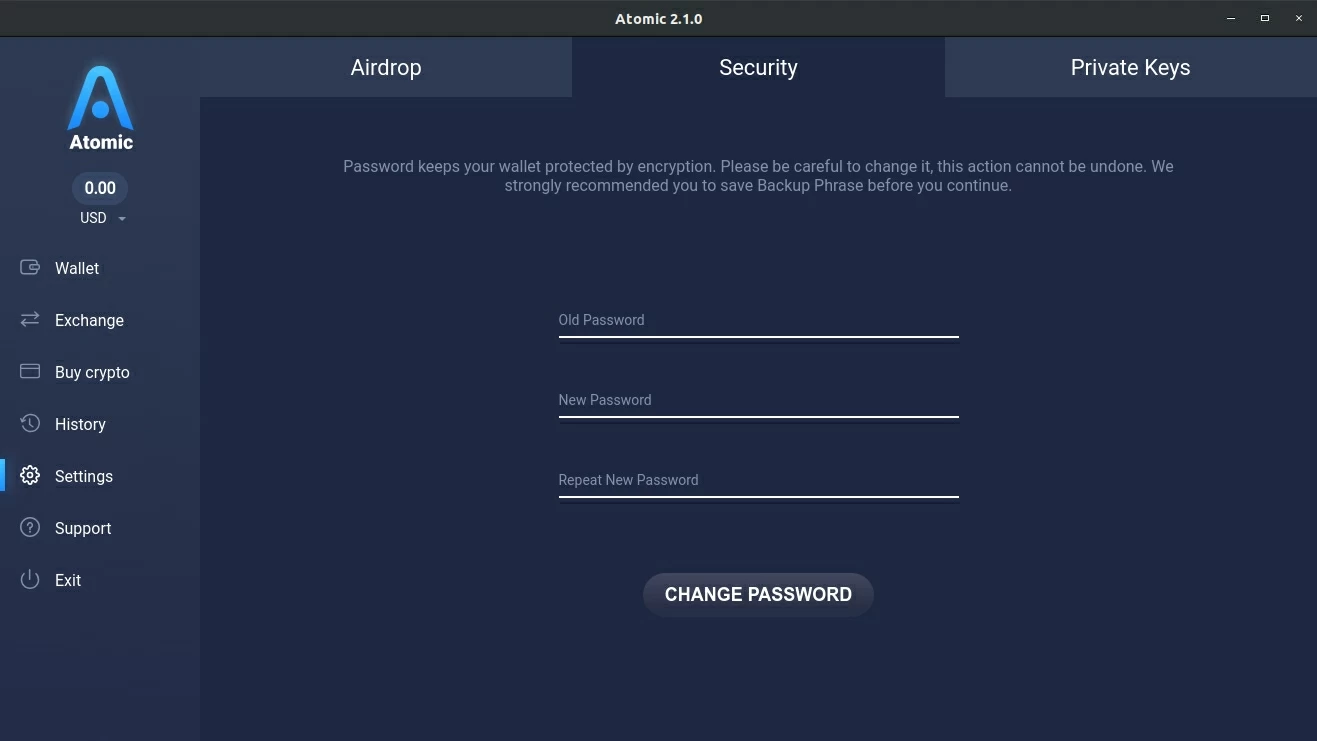Switch to the Airdrop tab
Viewport: 1317px width, 741px height.
coord(386,68)
